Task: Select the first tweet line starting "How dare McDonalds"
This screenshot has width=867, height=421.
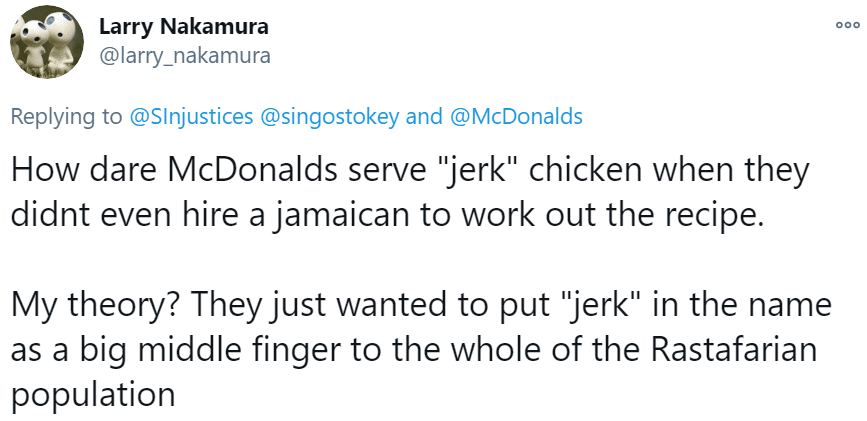Action: (x=410, y=171)
